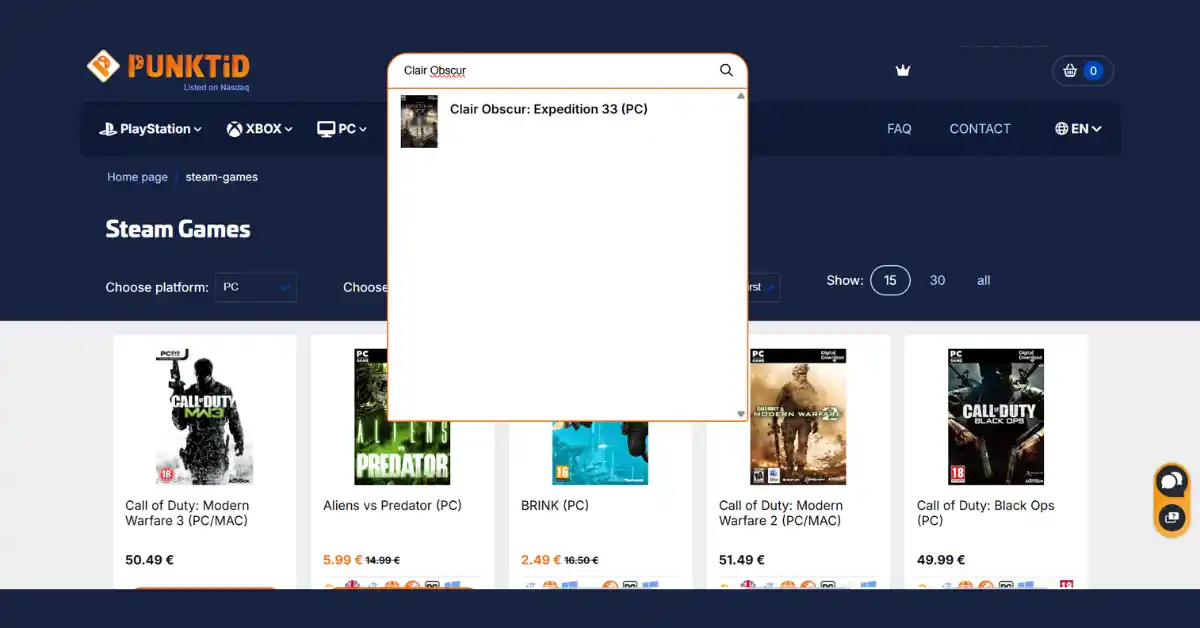Image resolution: width=1200 pixels, height=628 pixels.
Task: Click the Punktid logo
Action: coord(168,69)
